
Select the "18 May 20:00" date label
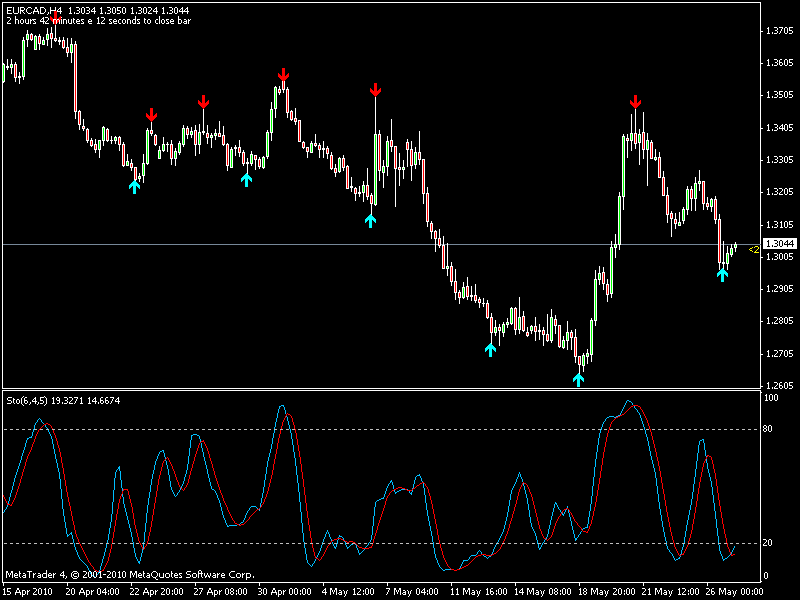[x=605, y=592]
